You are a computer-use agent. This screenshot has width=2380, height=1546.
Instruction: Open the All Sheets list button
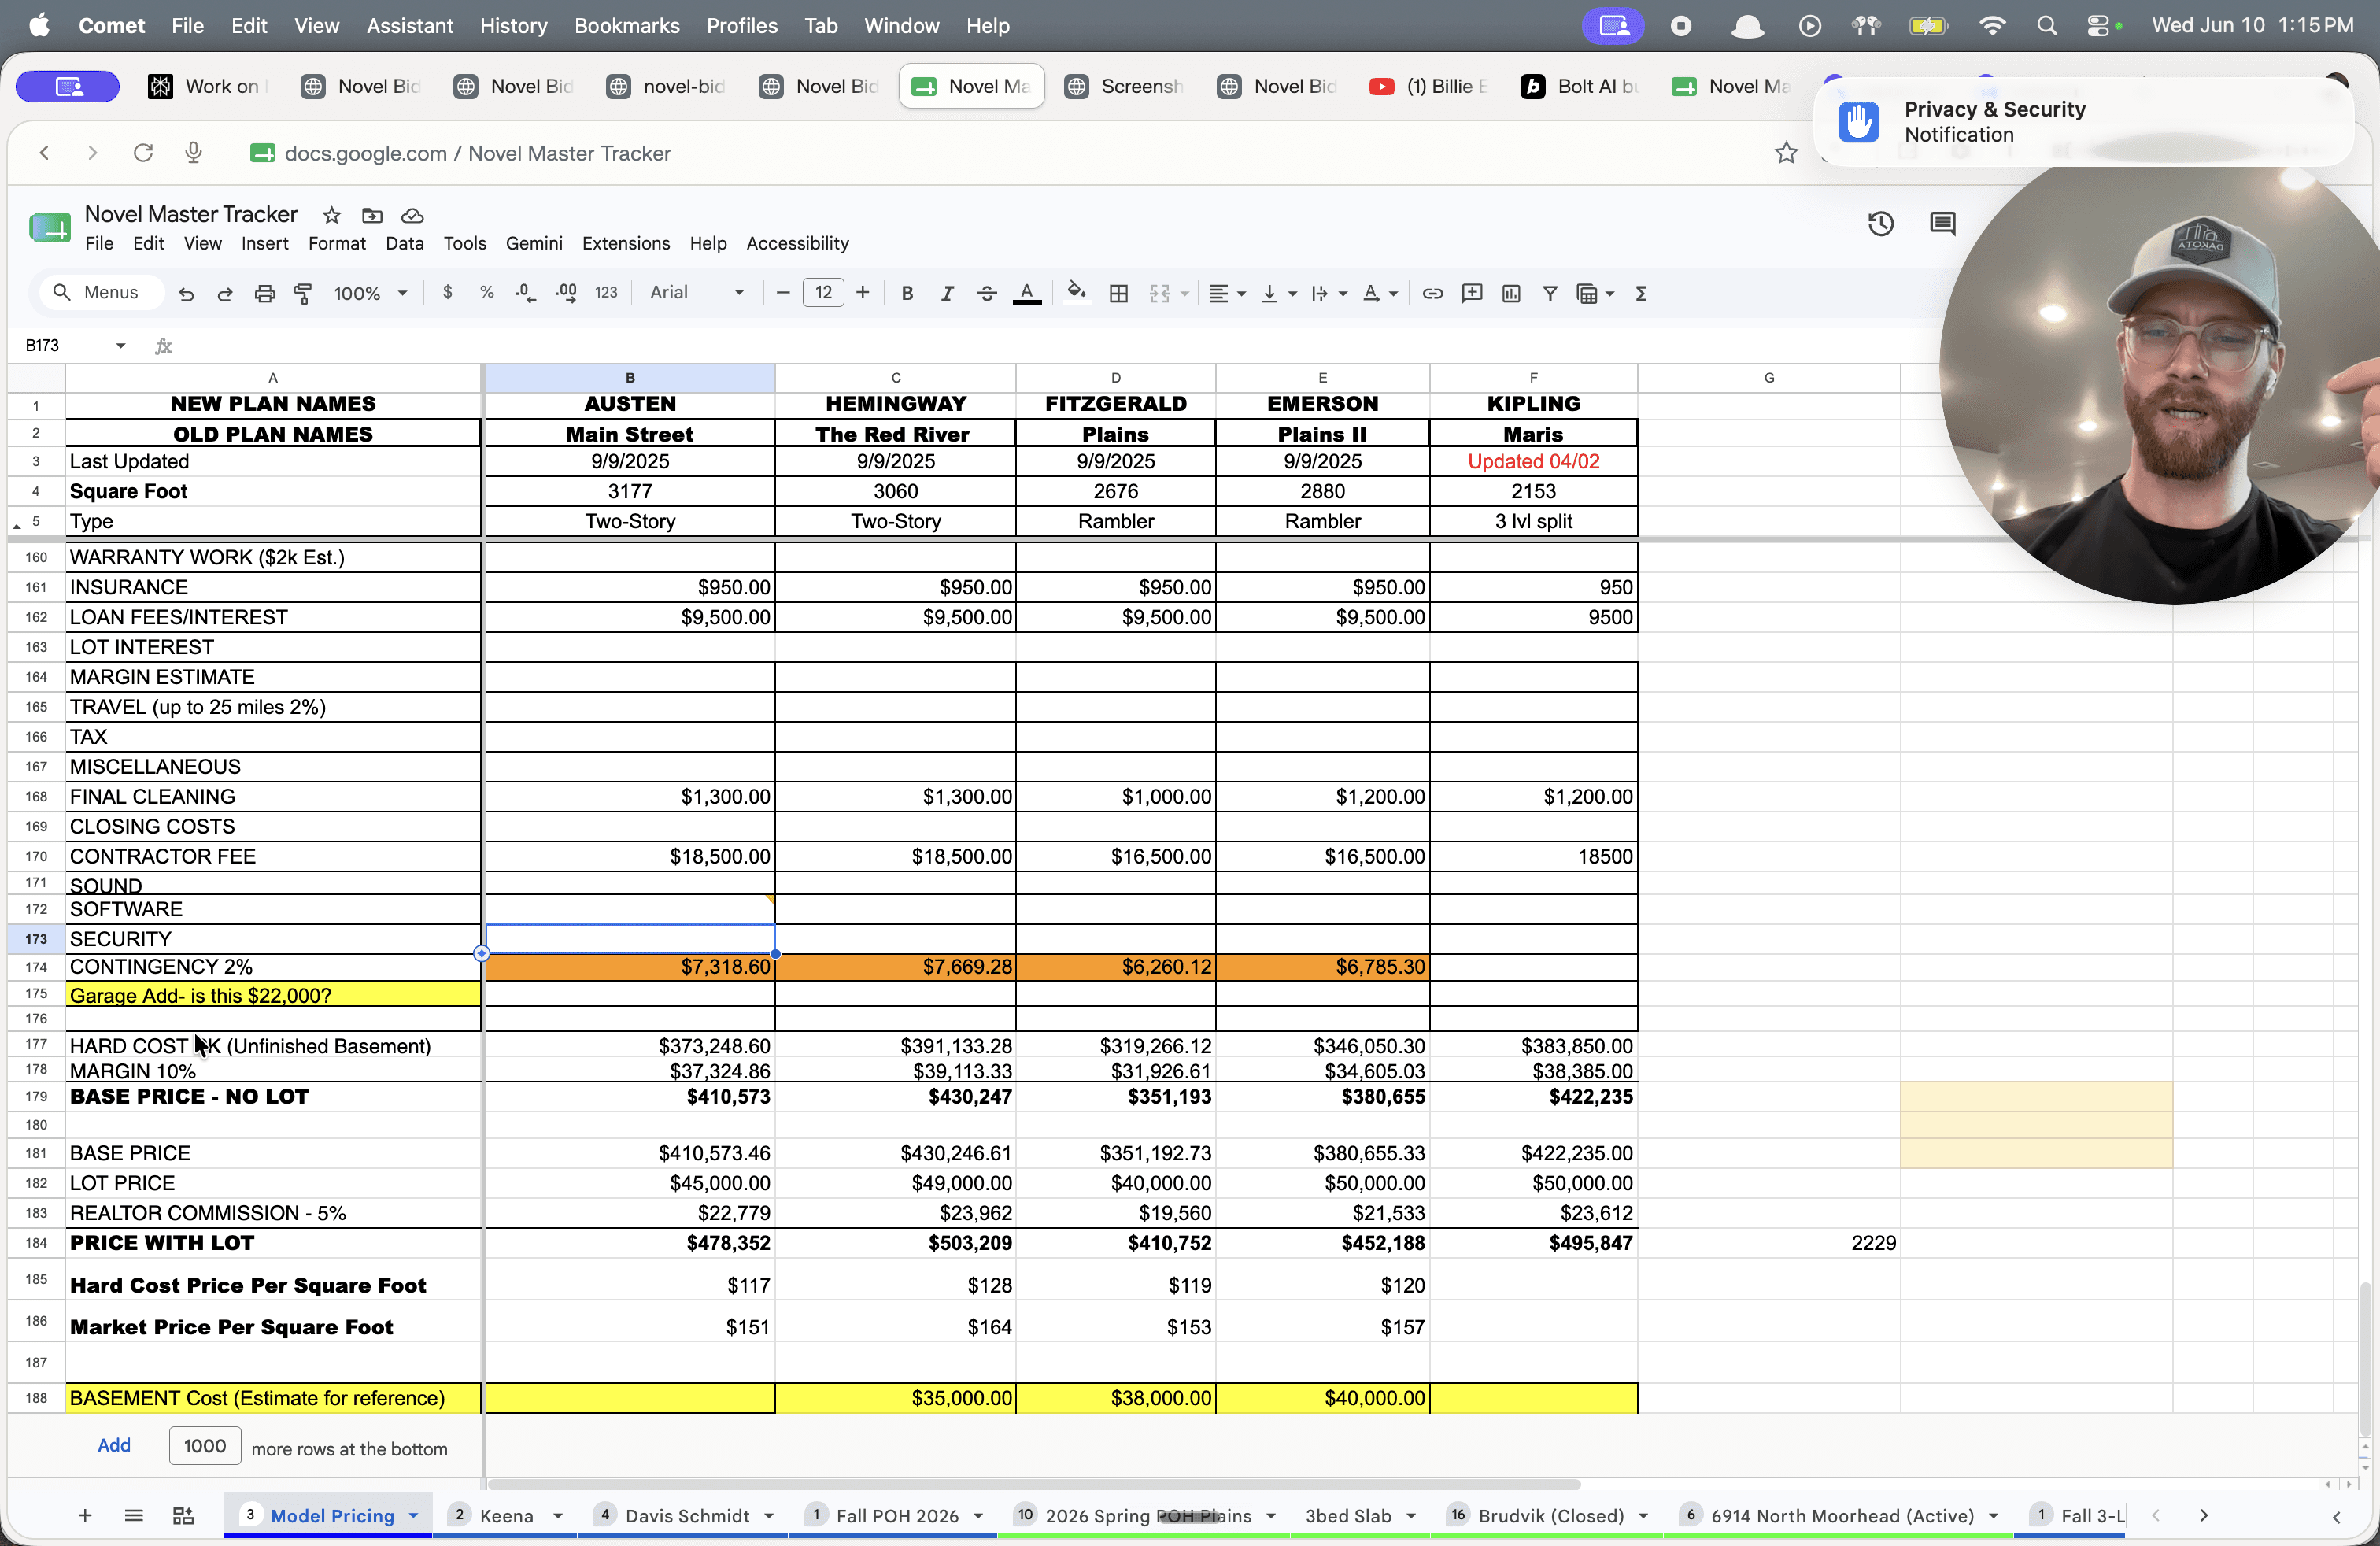tap(134, 1515)
